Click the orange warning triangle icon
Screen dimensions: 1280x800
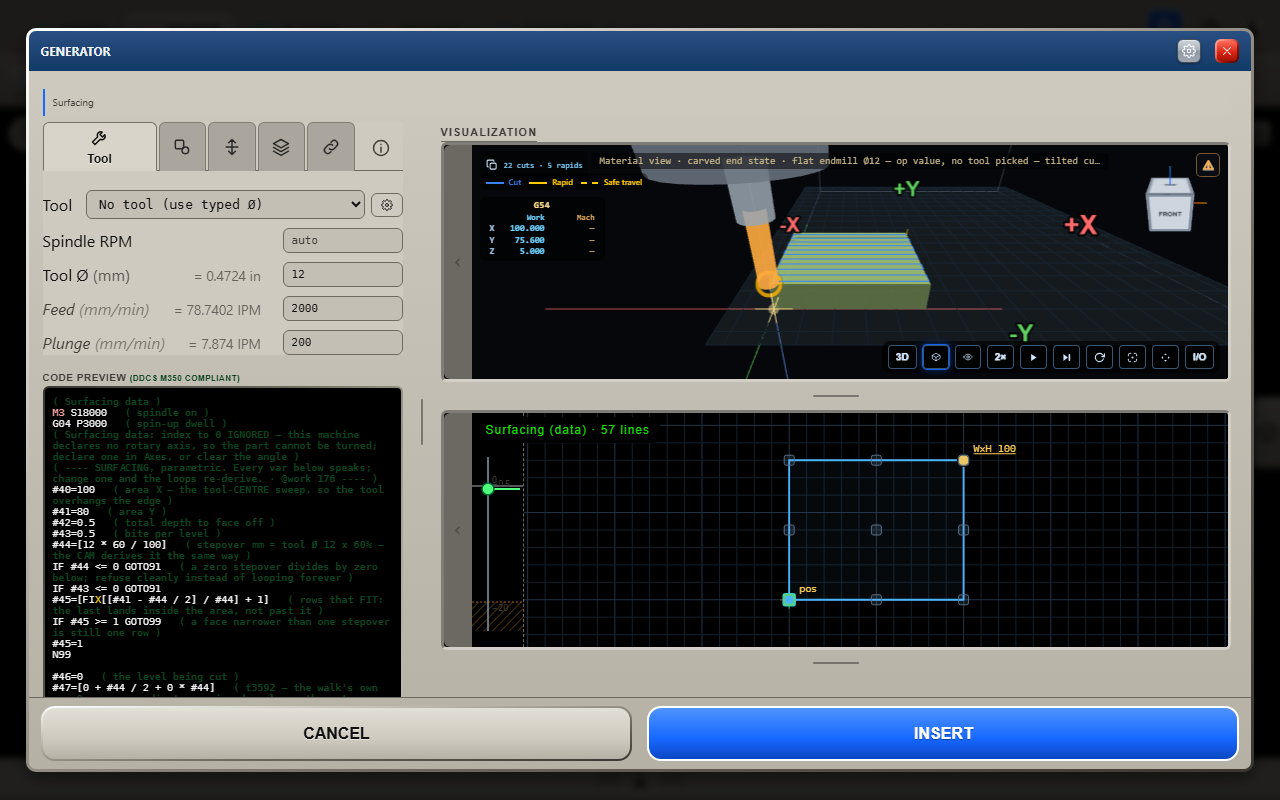[1207, 165]
